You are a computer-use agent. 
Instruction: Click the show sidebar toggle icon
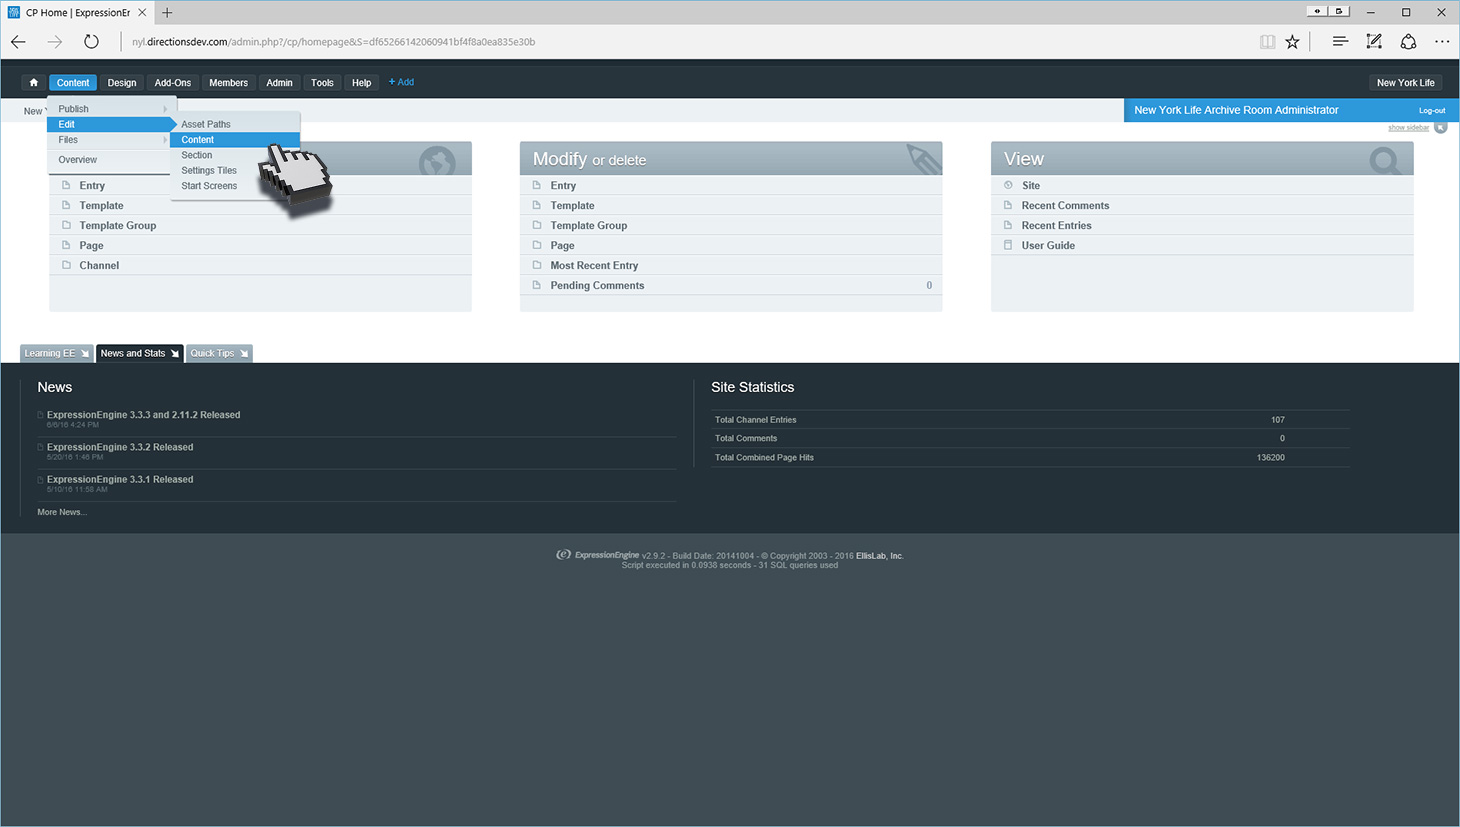tap(1440, 127)
